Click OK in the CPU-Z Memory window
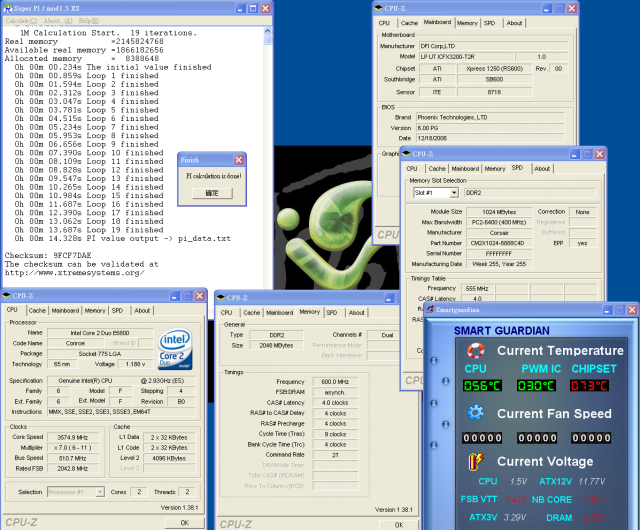 tap(399, 525)
